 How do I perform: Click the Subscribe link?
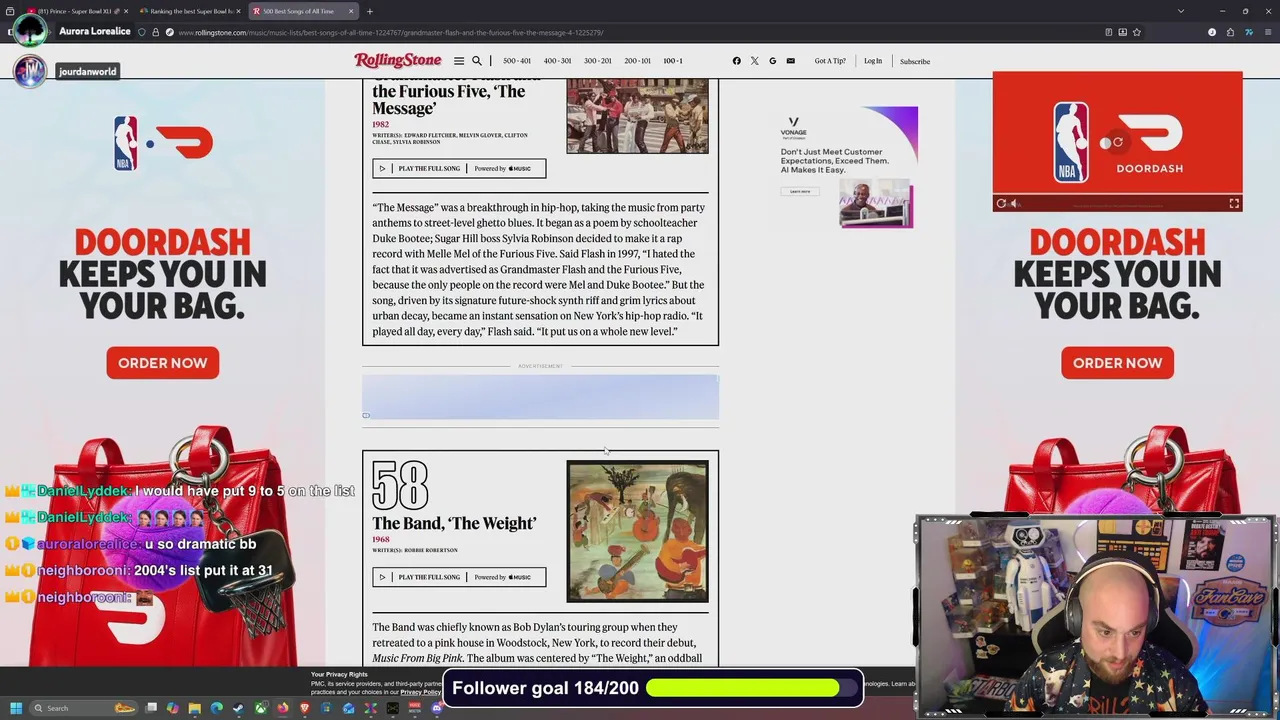point(915,61)
